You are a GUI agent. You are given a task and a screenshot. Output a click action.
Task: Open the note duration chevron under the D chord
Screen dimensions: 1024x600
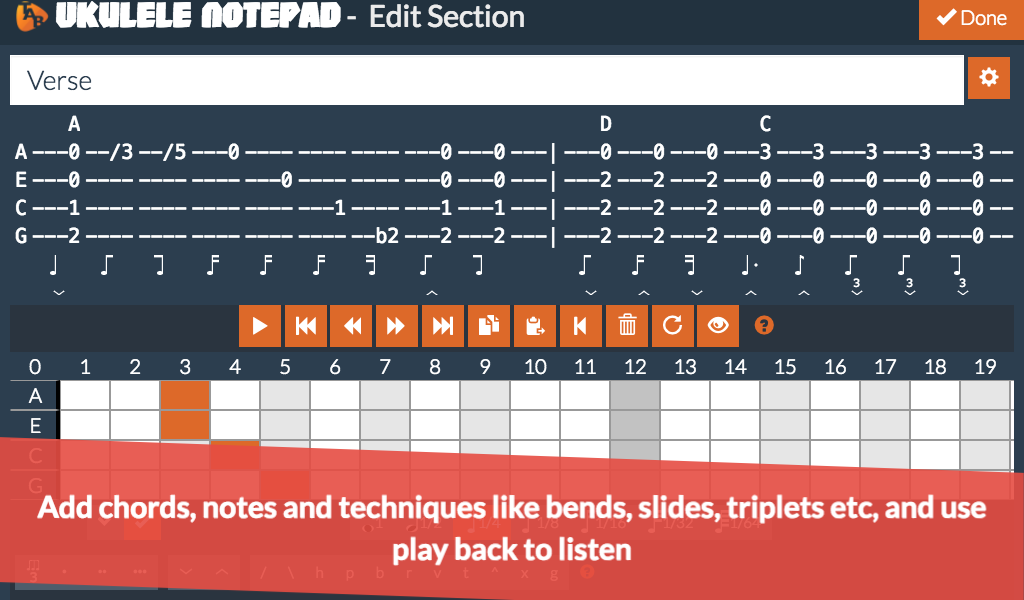pos(591,291)
